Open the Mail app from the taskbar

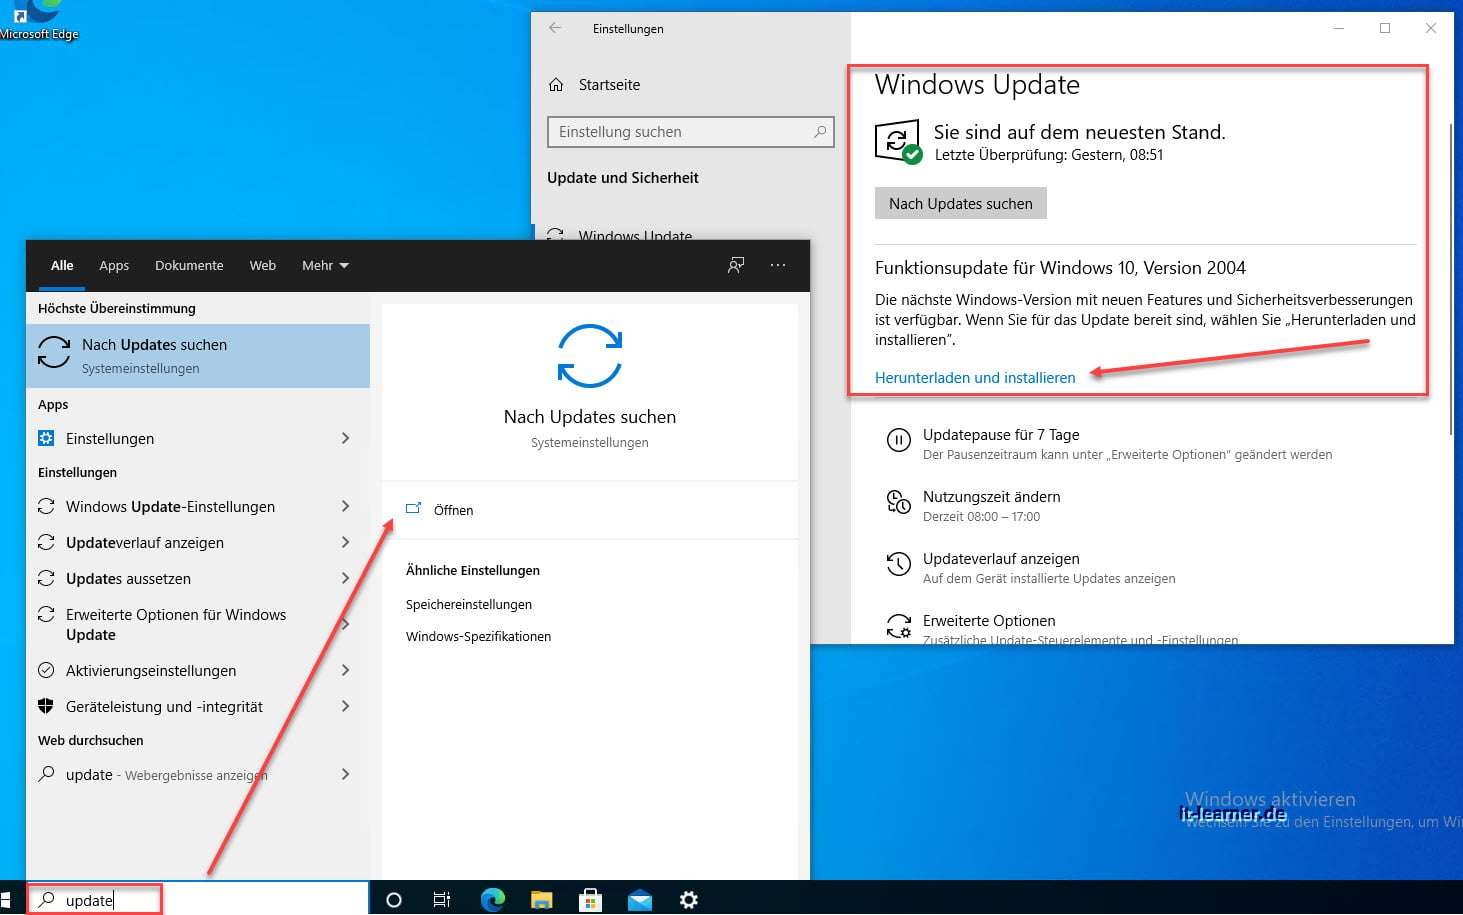pos(639,899)
